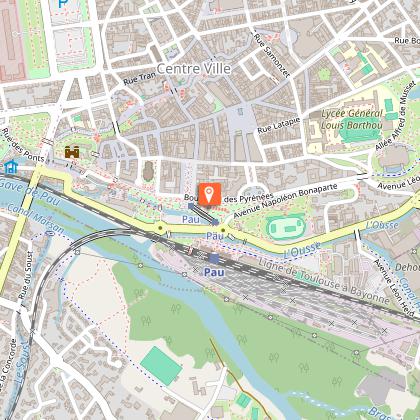Select the Lycée Général Louis Barthou label
The image size is (420, 420).
click(352, 119)
